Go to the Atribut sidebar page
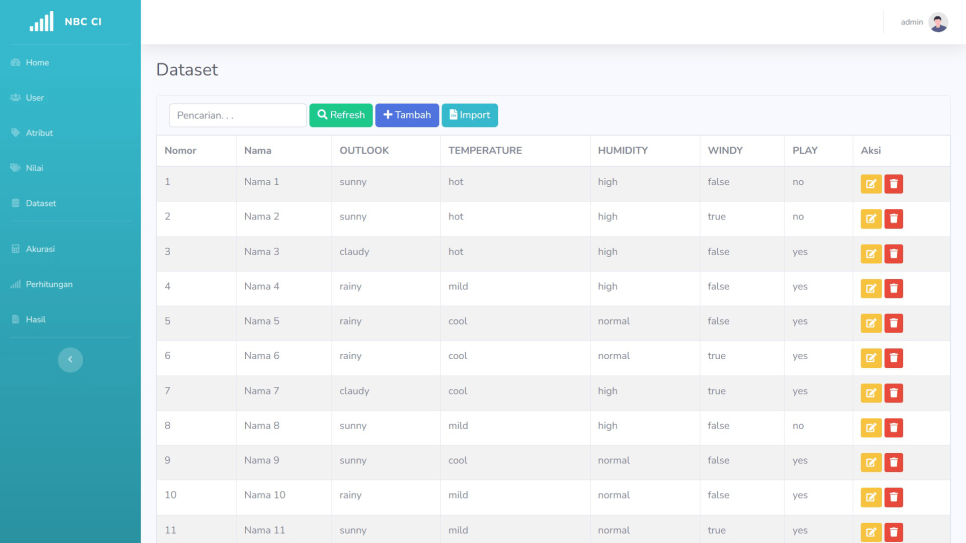 click(39, 133)
